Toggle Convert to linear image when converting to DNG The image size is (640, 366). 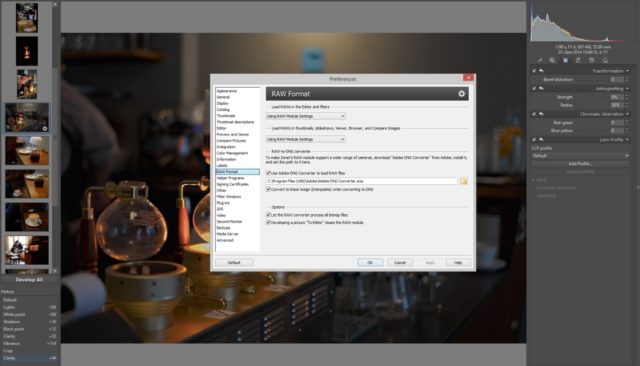(x=268, y=189)
